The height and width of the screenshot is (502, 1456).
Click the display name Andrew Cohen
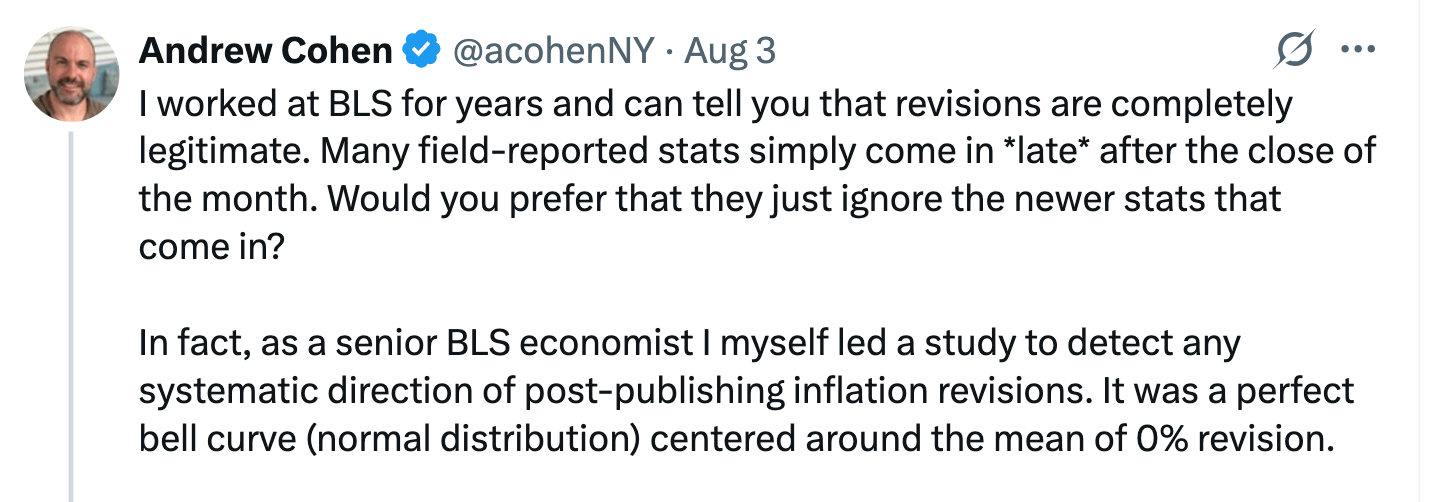pos(264,51)
